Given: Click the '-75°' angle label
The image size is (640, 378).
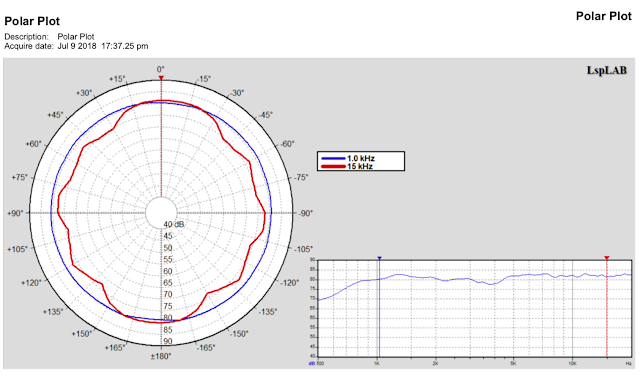Looking at the screenshot, I should (301, 178).
